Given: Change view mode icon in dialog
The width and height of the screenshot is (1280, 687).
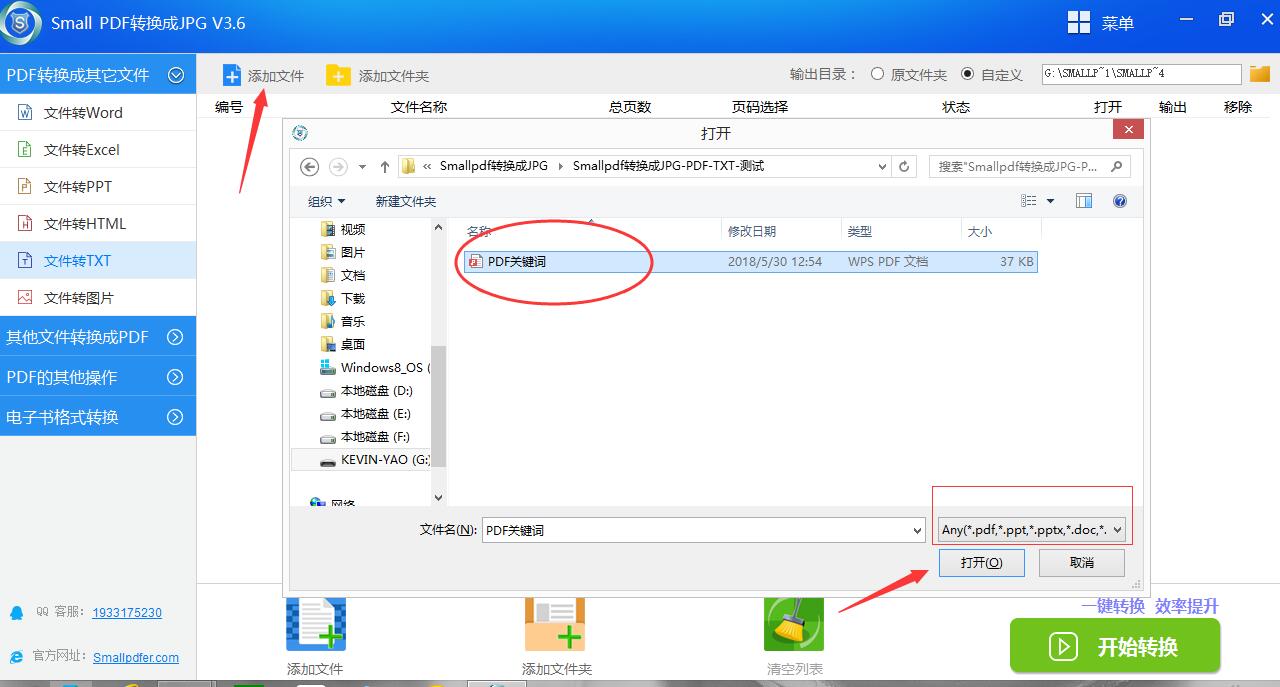Looking at the screenshot, I should (1029, 201).
